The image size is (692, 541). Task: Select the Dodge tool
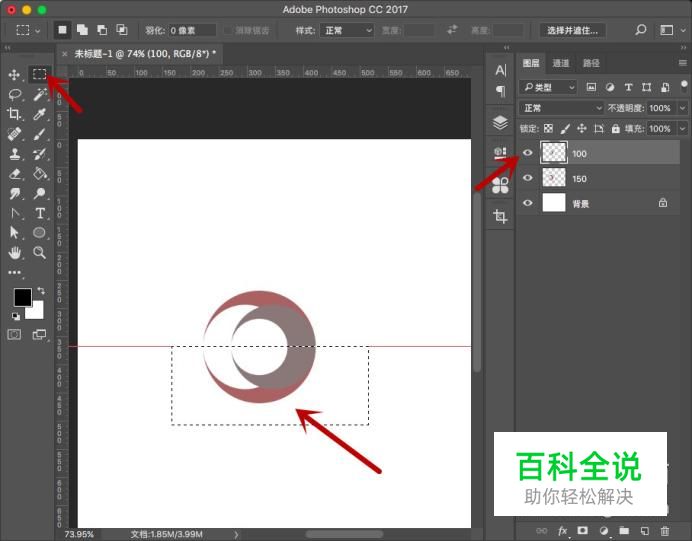(40, 193)
